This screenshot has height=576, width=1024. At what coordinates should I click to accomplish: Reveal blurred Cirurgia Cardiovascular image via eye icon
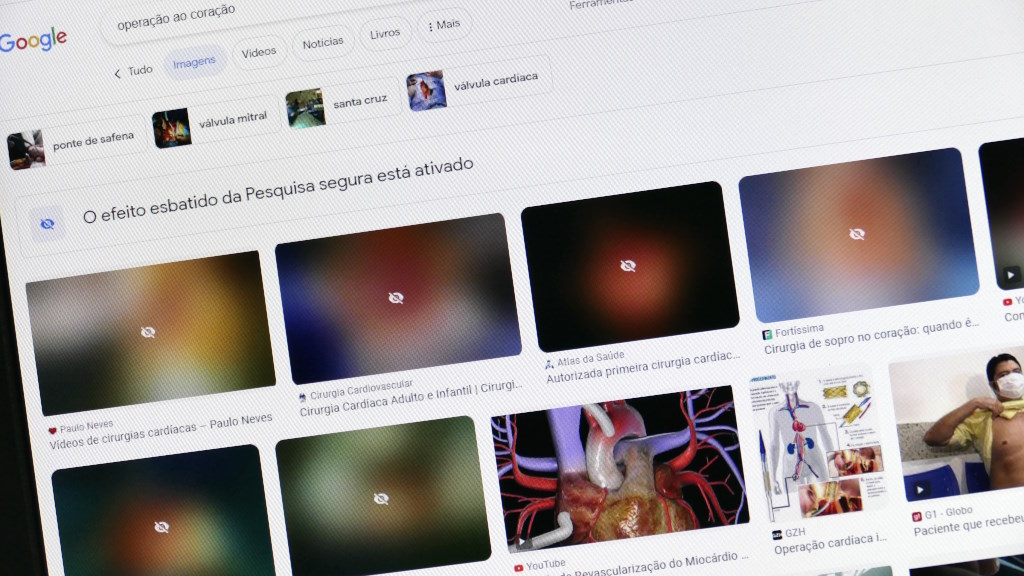tap(396, 298)
